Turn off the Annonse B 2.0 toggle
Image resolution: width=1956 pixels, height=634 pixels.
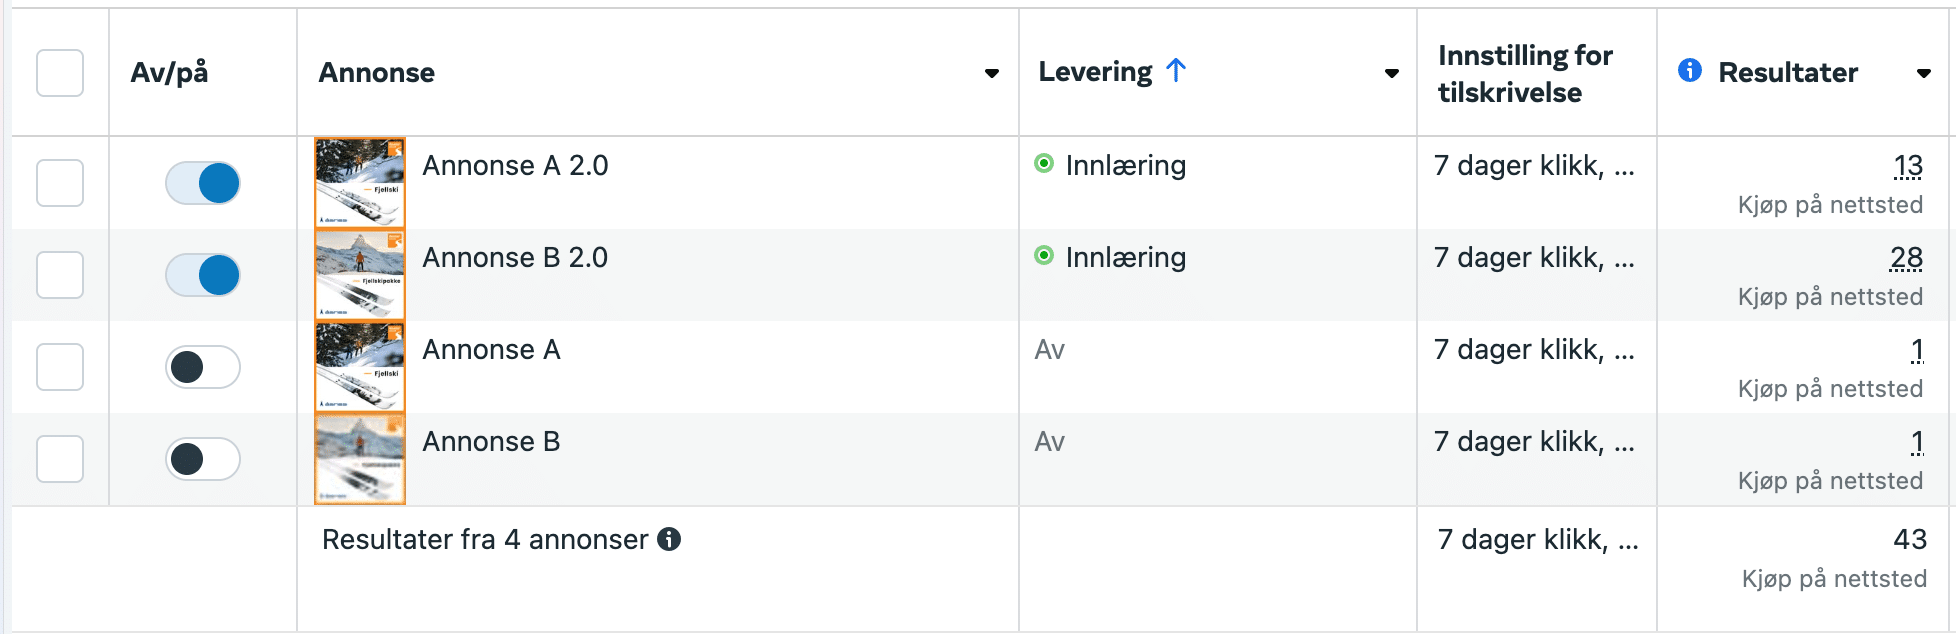click(x=203, y=275)
